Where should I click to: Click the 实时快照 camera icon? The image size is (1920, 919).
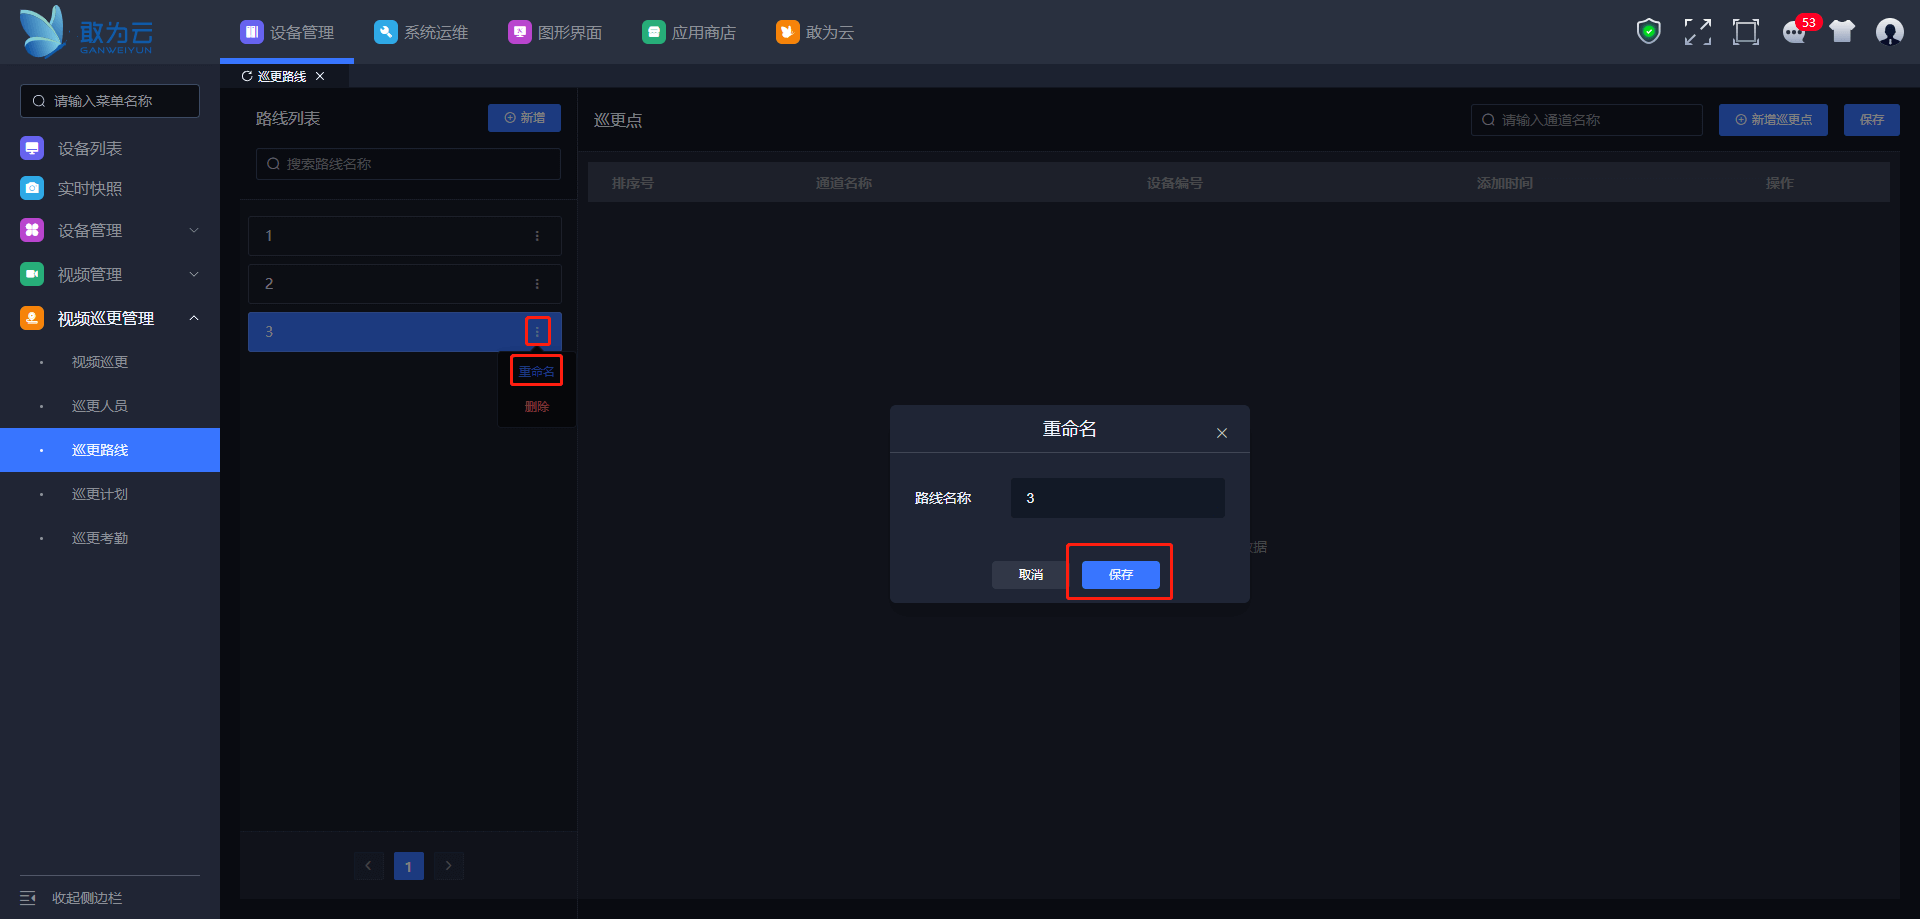coord(32,188)
